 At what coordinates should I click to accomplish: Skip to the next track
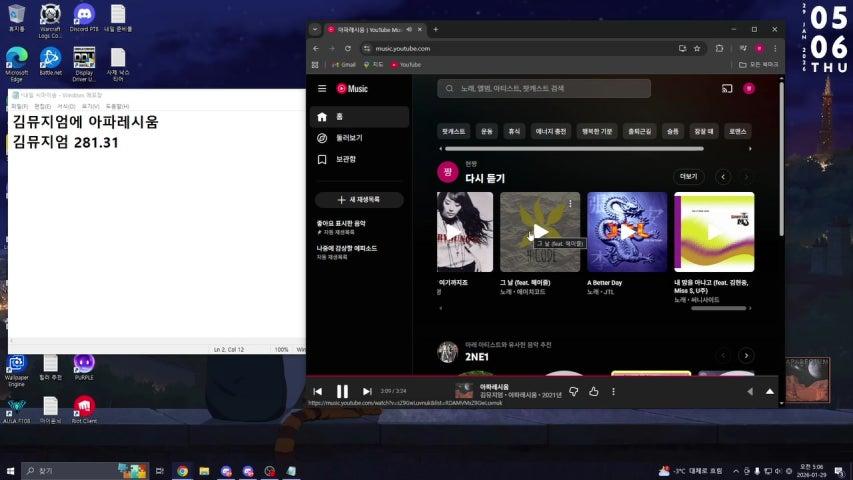(367, 391)
